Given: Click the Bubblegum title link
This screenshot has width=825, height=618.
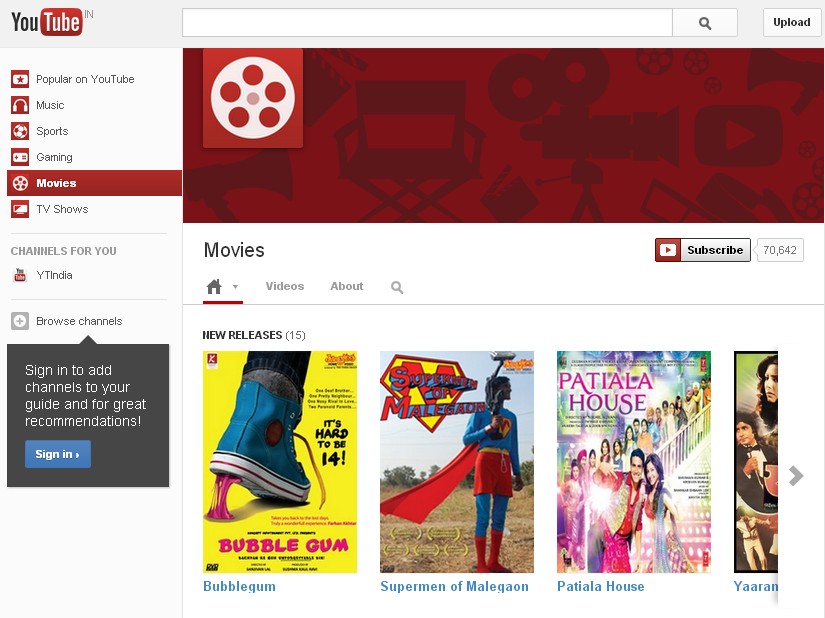Looking at the screenshot, I should click(239, 586).
